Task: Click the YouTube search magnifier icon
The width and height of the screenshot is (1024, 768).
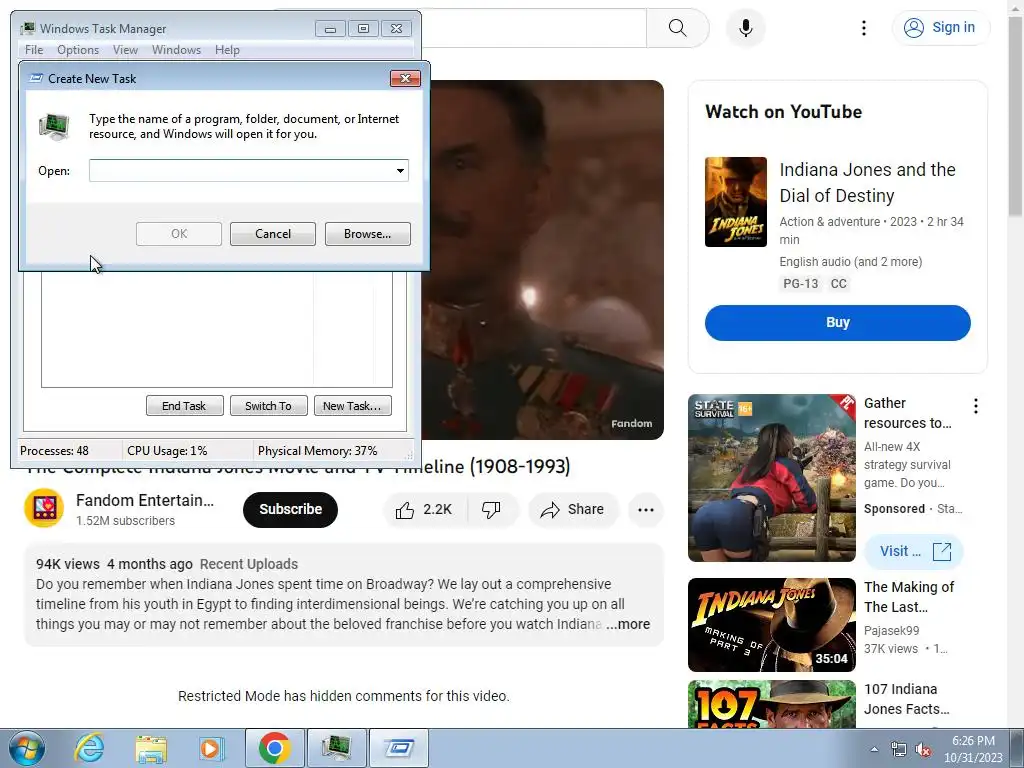Action: (677, 28)
